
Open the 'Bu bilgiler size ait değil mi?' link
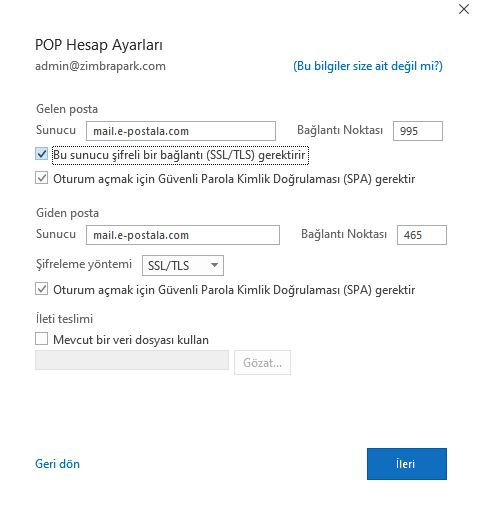pos(368,66)
